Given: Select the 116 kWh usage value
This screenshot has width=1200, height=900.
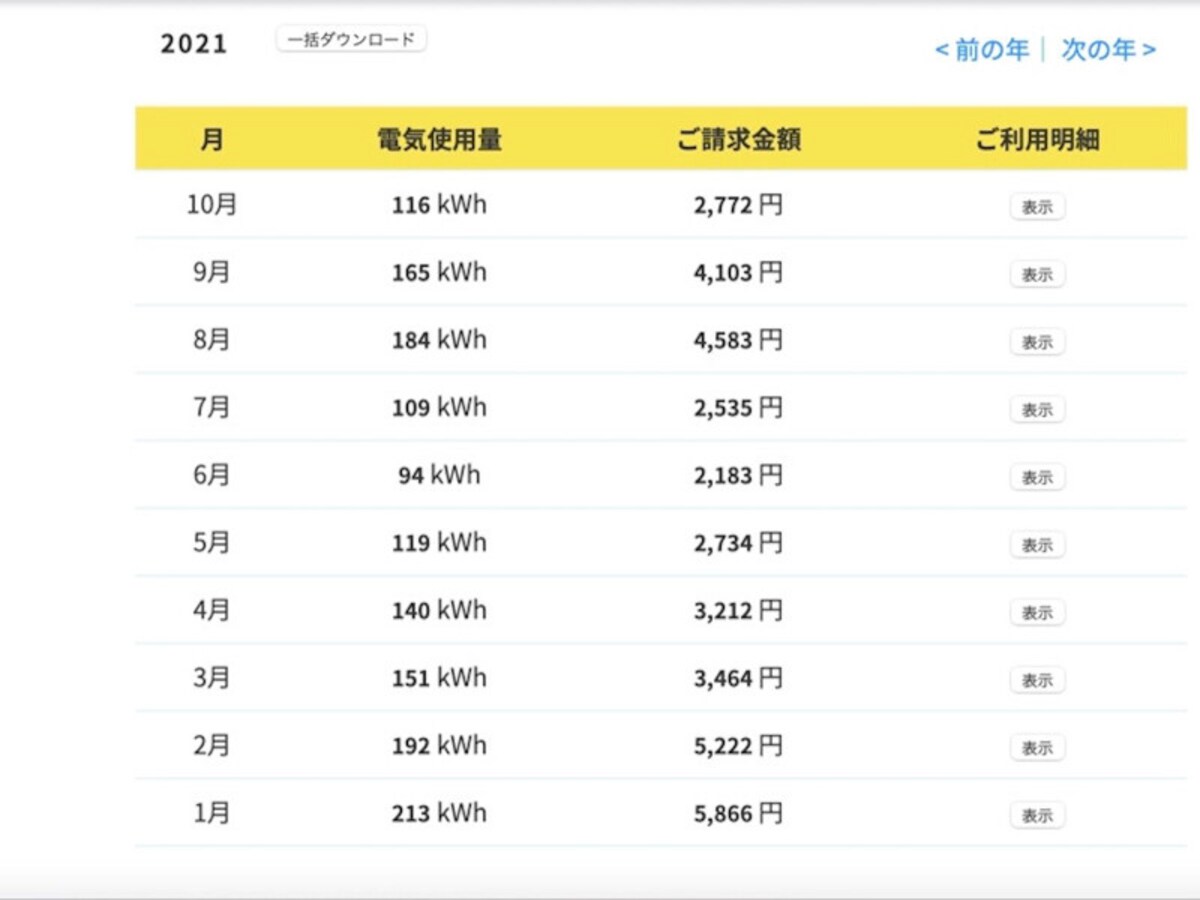Looking at the screenshot, I should click(x=439, y=205).
